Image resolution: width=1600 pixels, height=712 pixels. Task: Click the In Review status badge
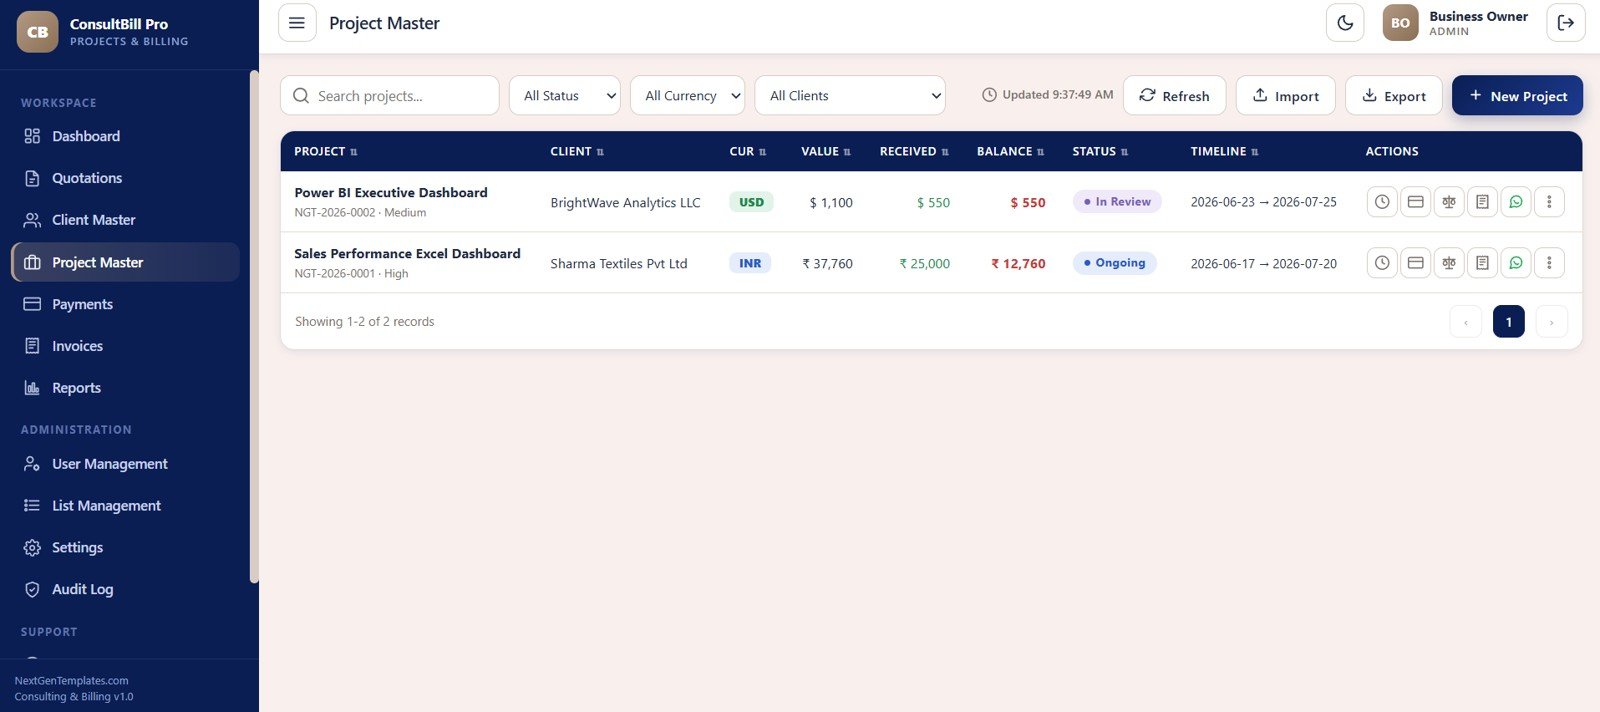pos(1117,202)
